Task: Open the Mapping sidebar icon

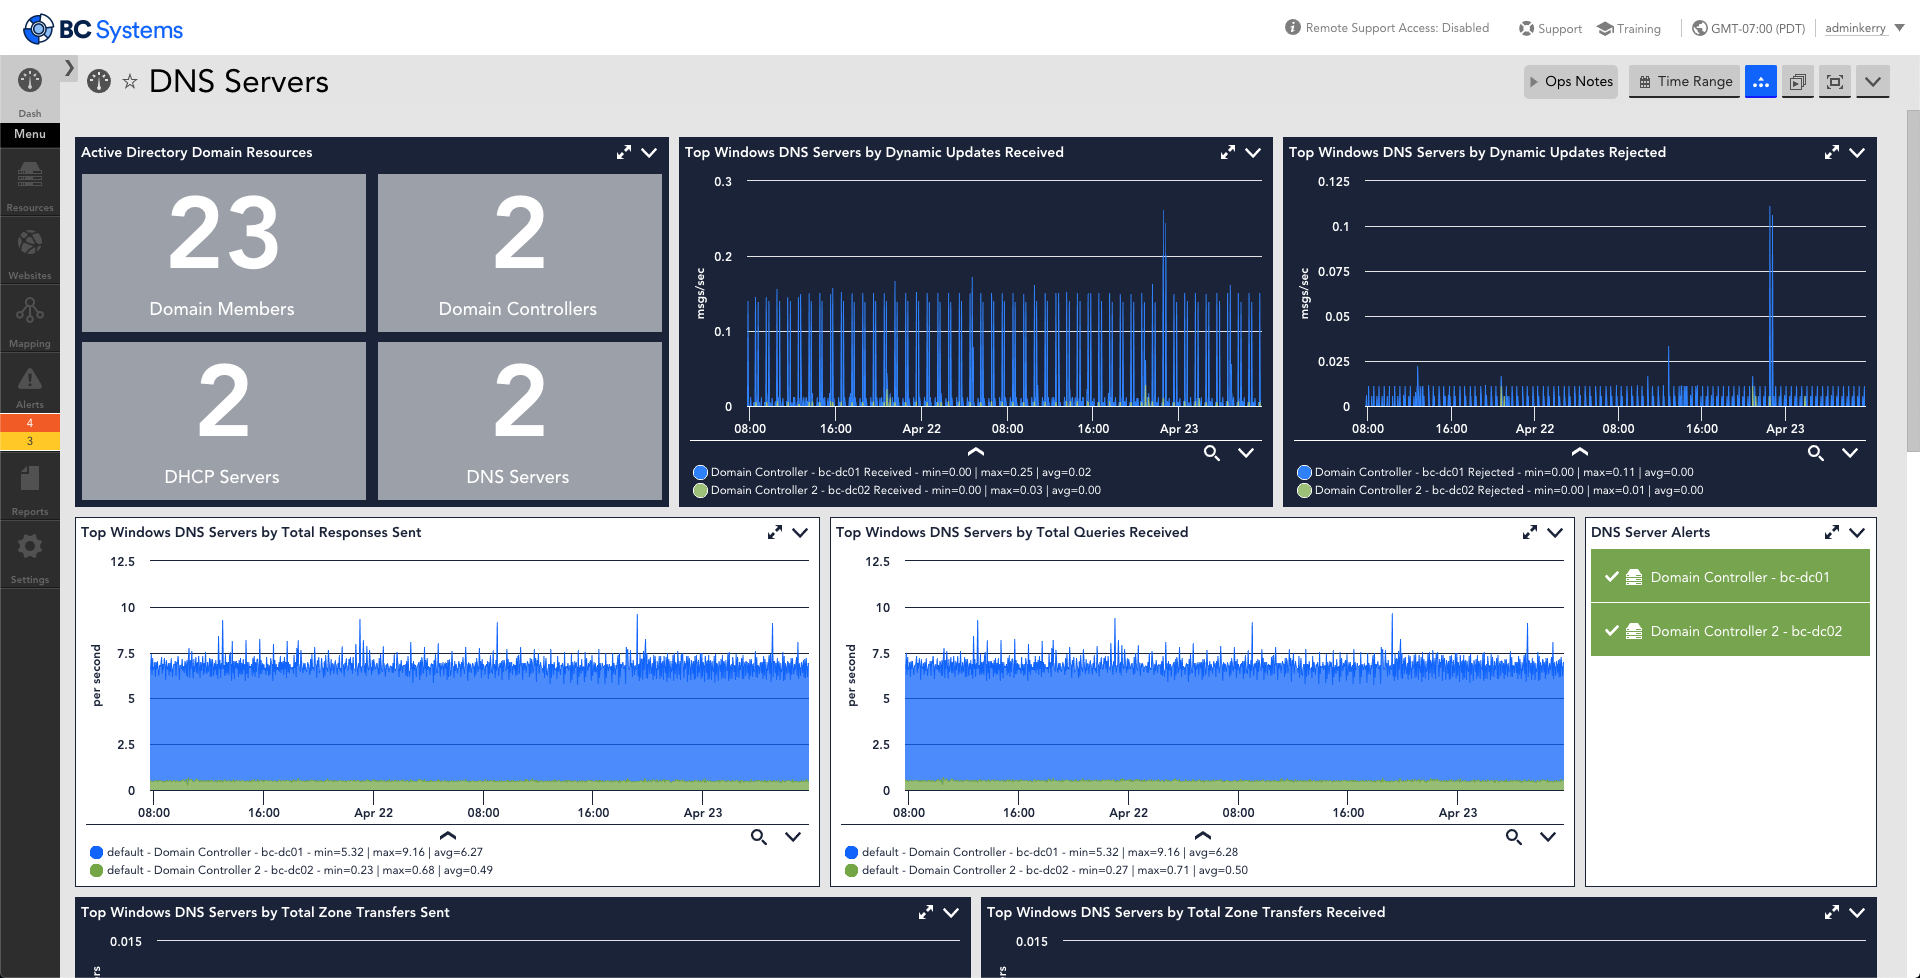Action: tap(30, 318)
